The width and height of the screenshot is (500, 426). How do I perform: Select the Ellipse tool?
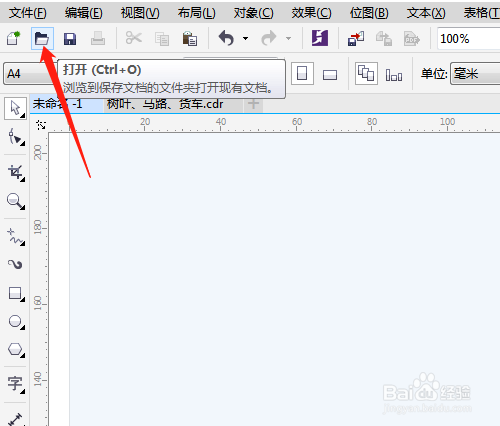coord(16,322)
